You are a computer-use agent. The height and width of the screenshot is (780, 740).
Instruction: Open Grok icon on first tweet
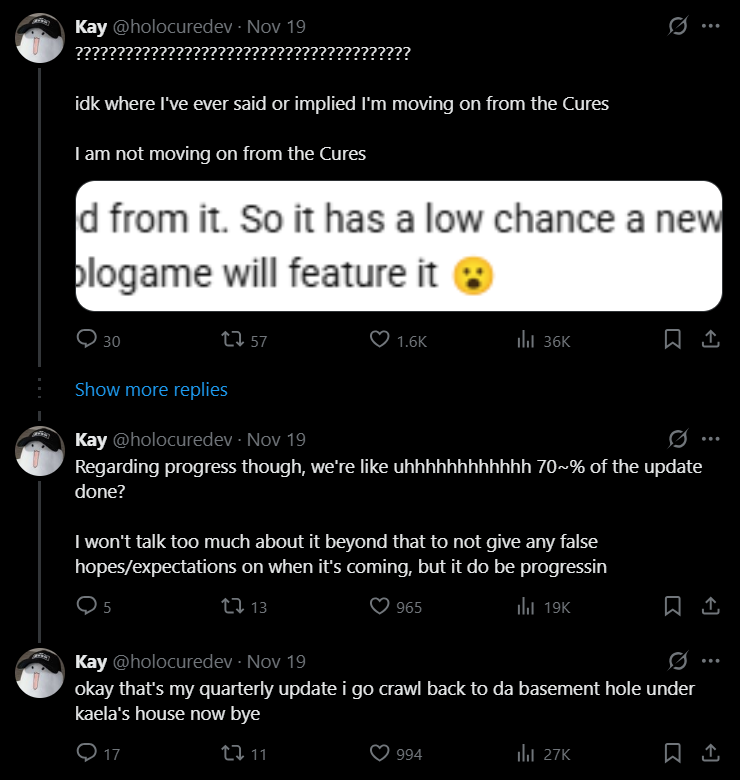678,27
